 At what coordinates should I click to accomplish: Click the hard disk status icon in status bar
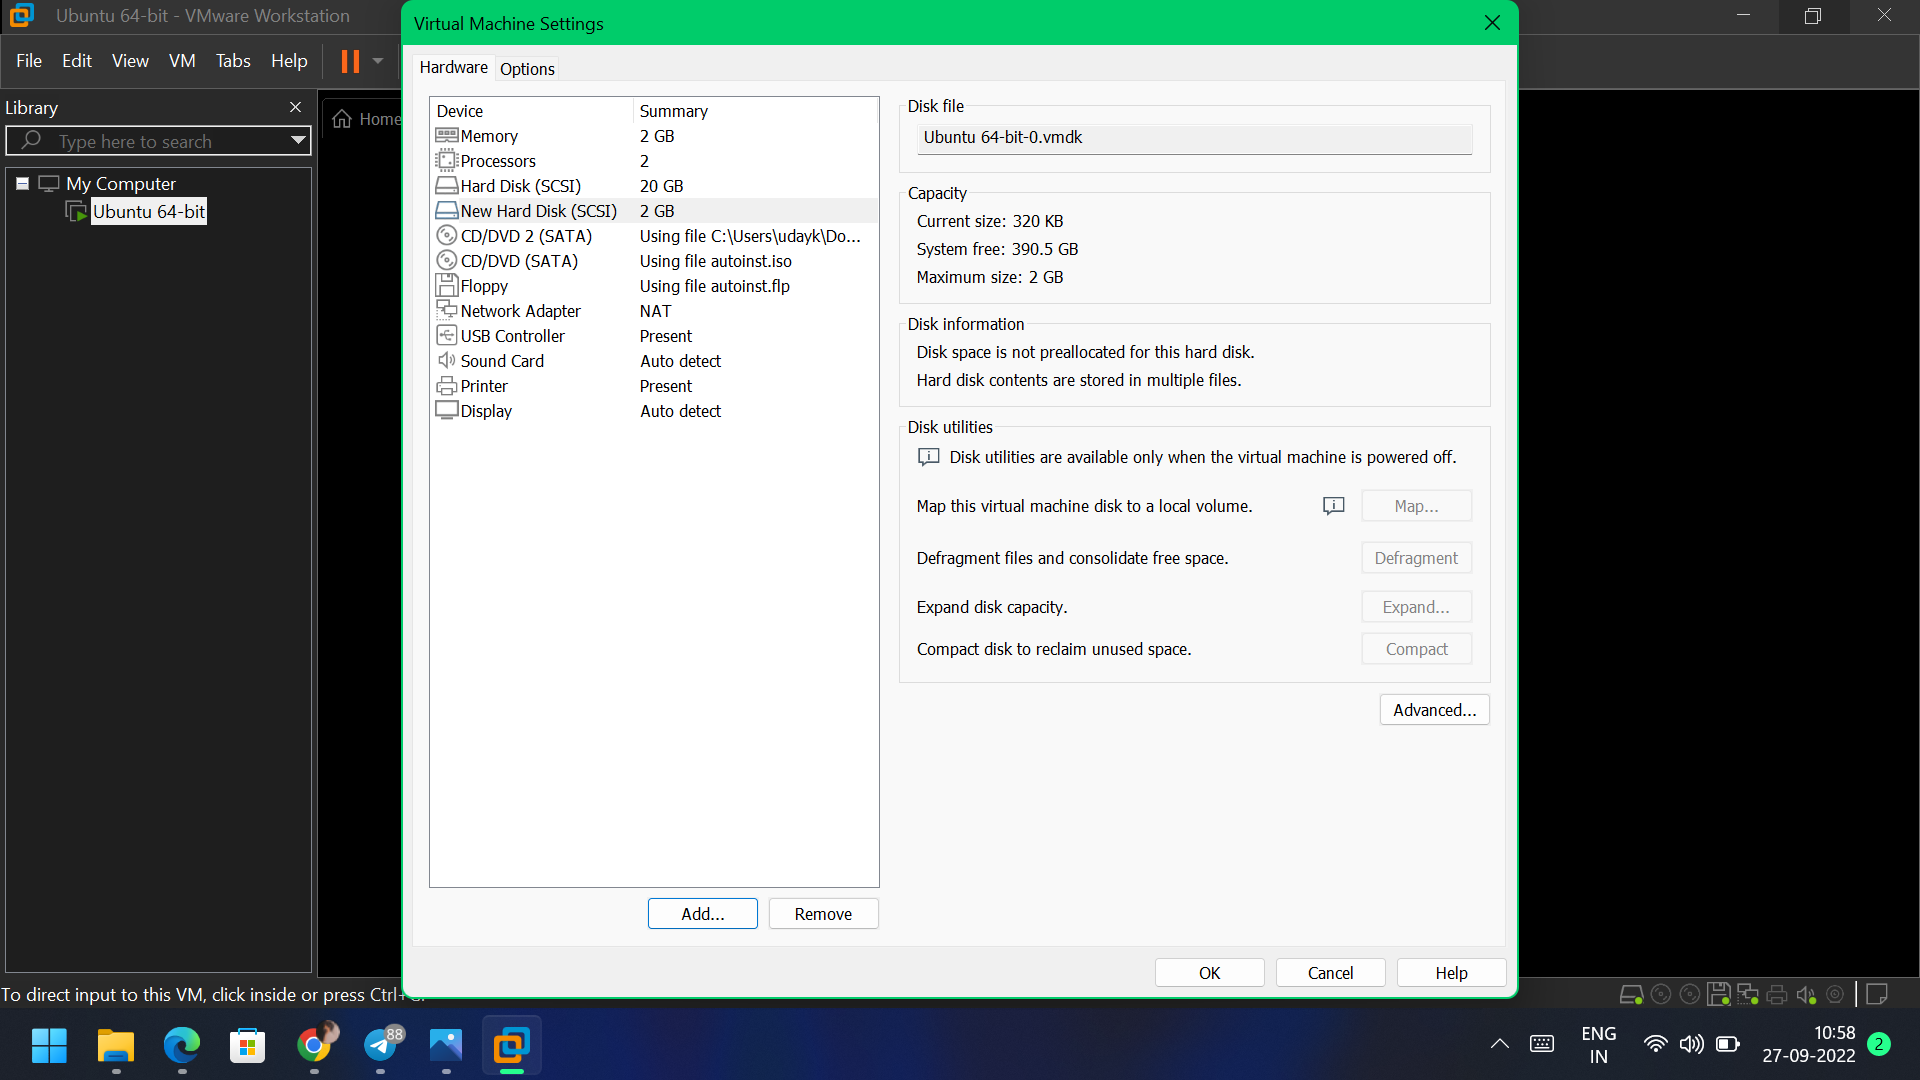click(x=1632, y=993)
